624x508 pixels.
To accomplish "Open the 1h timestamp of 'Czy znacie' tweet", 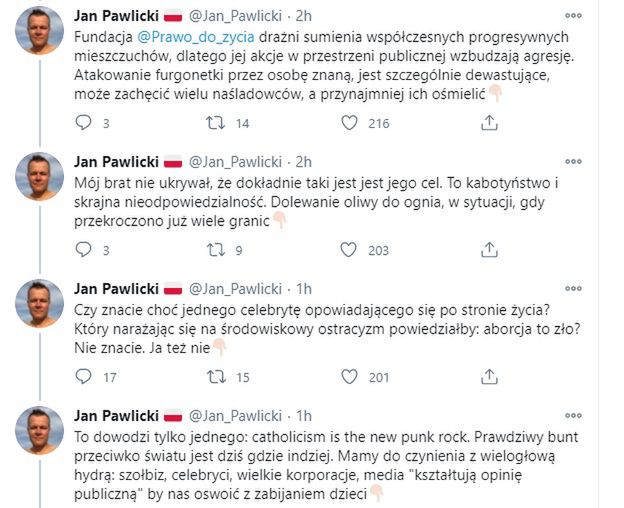I will click(304, 288).
